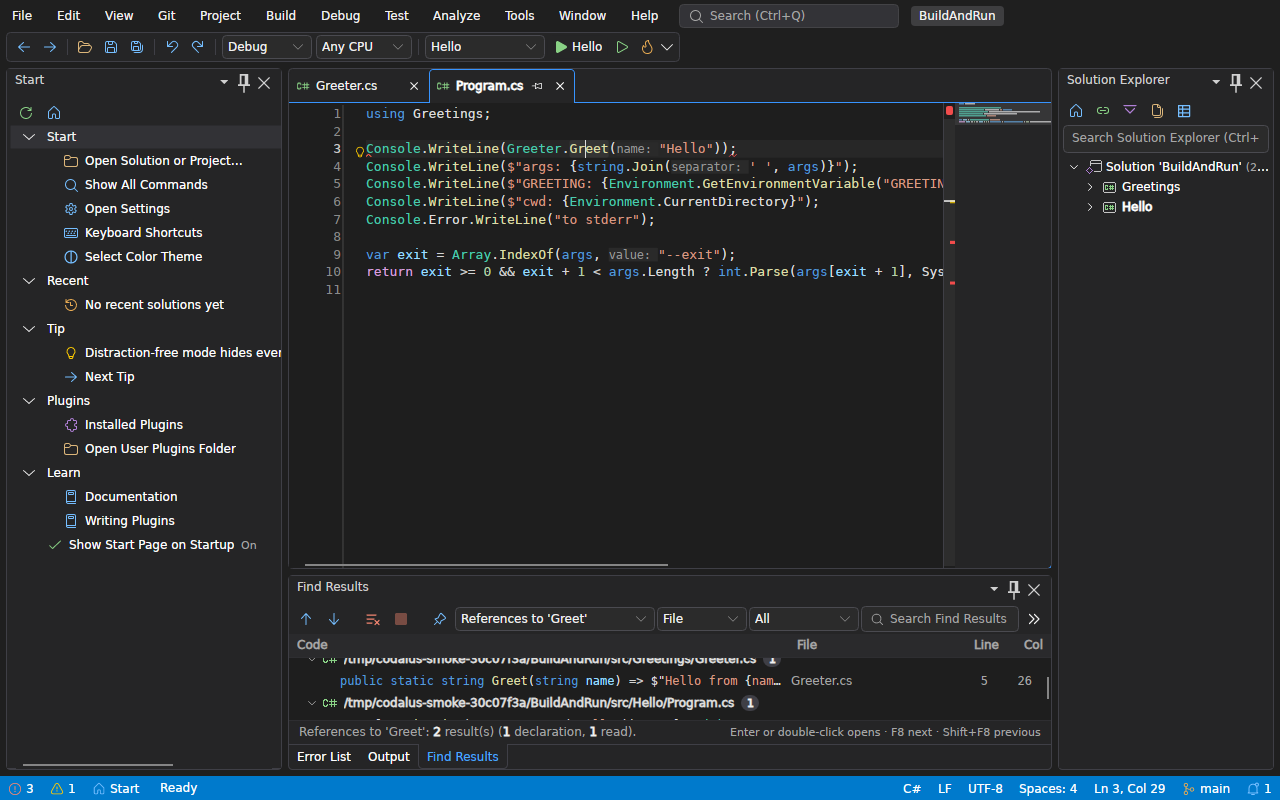Click the single-disk Save icon in the toolbar
This screenshot has width=1280, height=800.
coord(111,47)
